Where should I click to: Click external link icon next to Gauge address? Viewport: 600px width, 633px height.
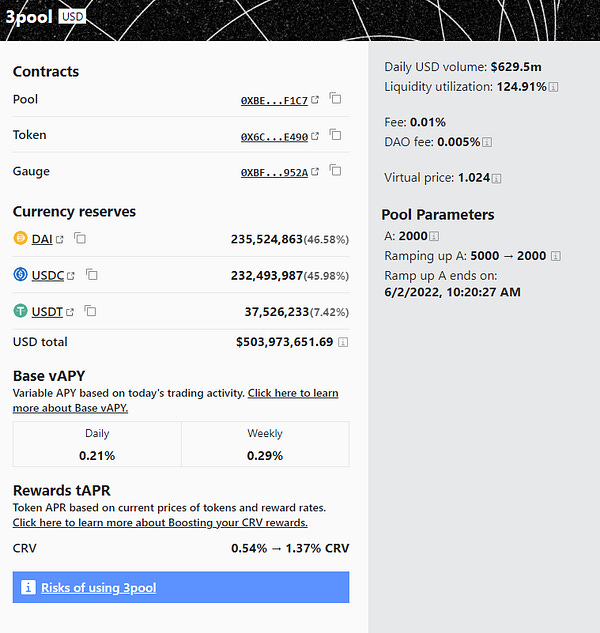(x=315, y=171)
